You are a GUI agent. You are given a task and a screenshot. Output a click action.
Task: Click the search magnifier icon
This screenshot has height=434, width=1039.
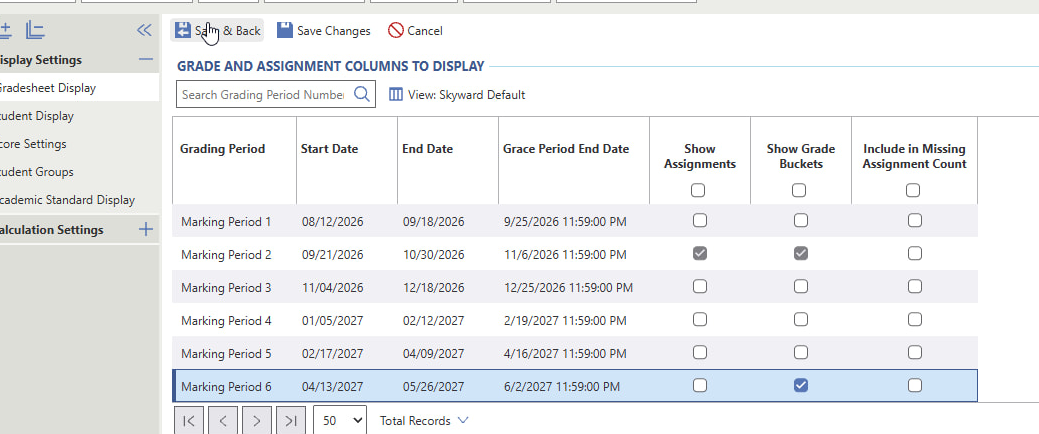tap(361, 94)
